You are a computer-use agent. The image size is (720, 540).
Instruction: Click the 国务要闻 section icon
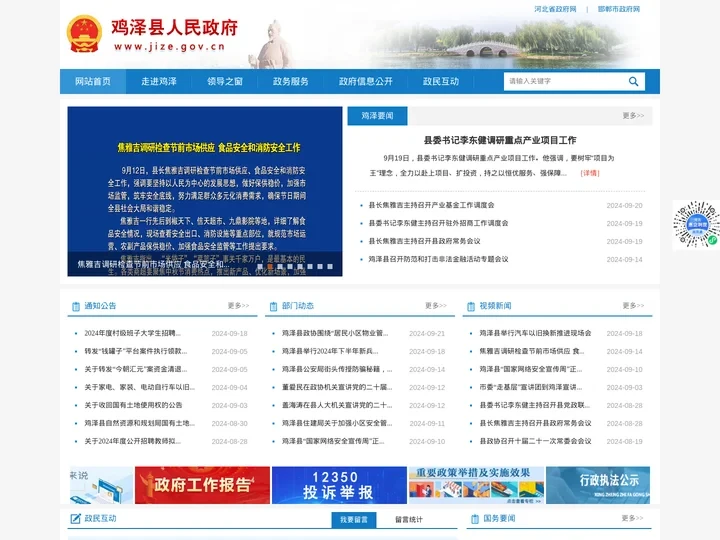[475, 519]
